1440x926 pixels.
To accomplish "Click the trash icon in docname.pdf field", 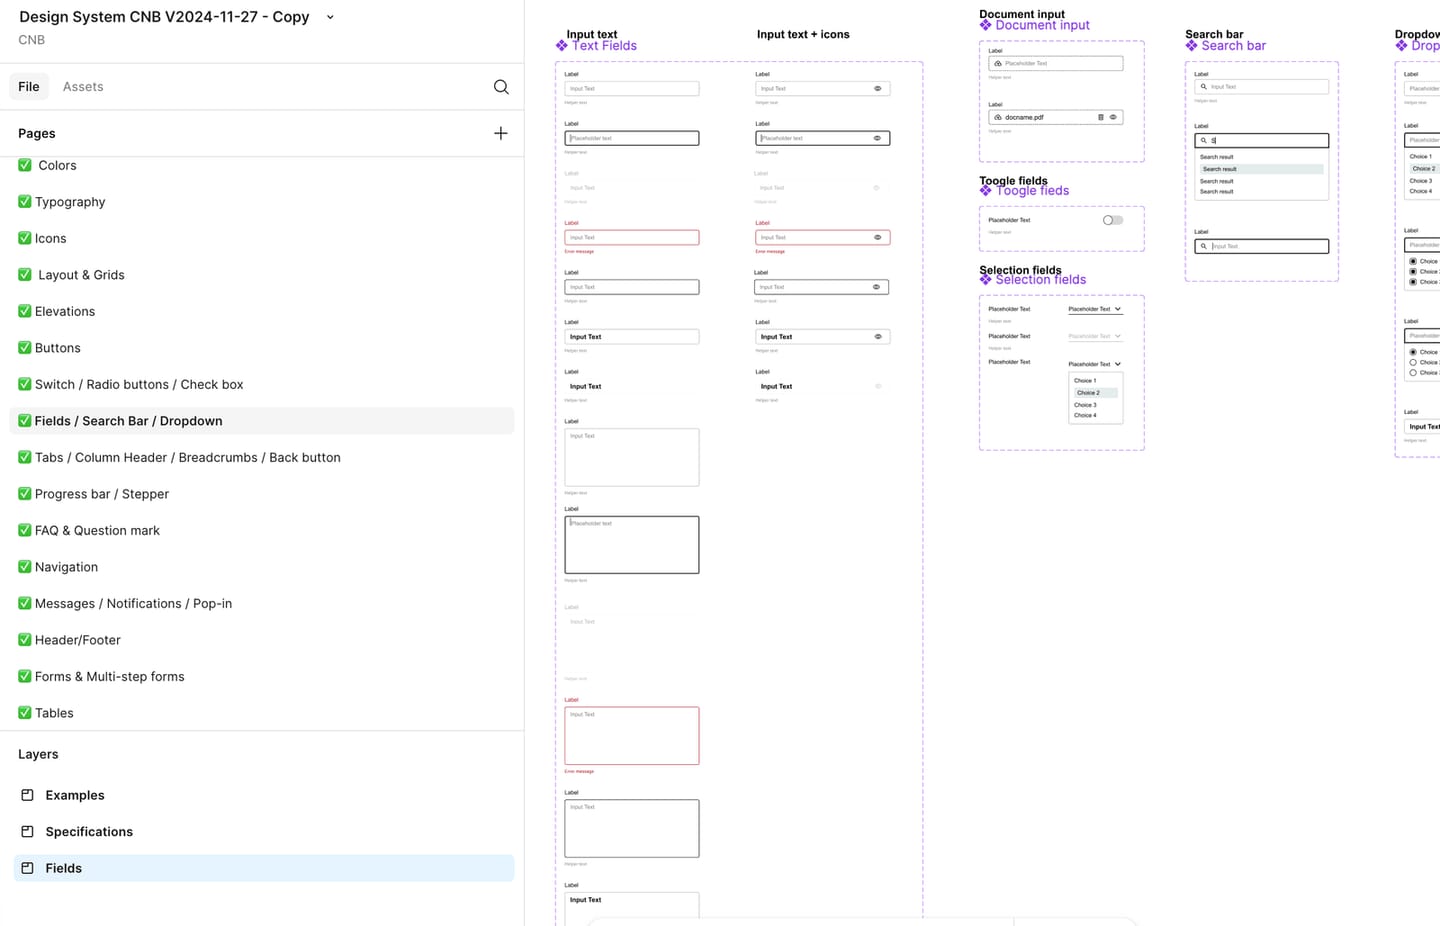I will pyautogui.click(x=1101, y=117).
